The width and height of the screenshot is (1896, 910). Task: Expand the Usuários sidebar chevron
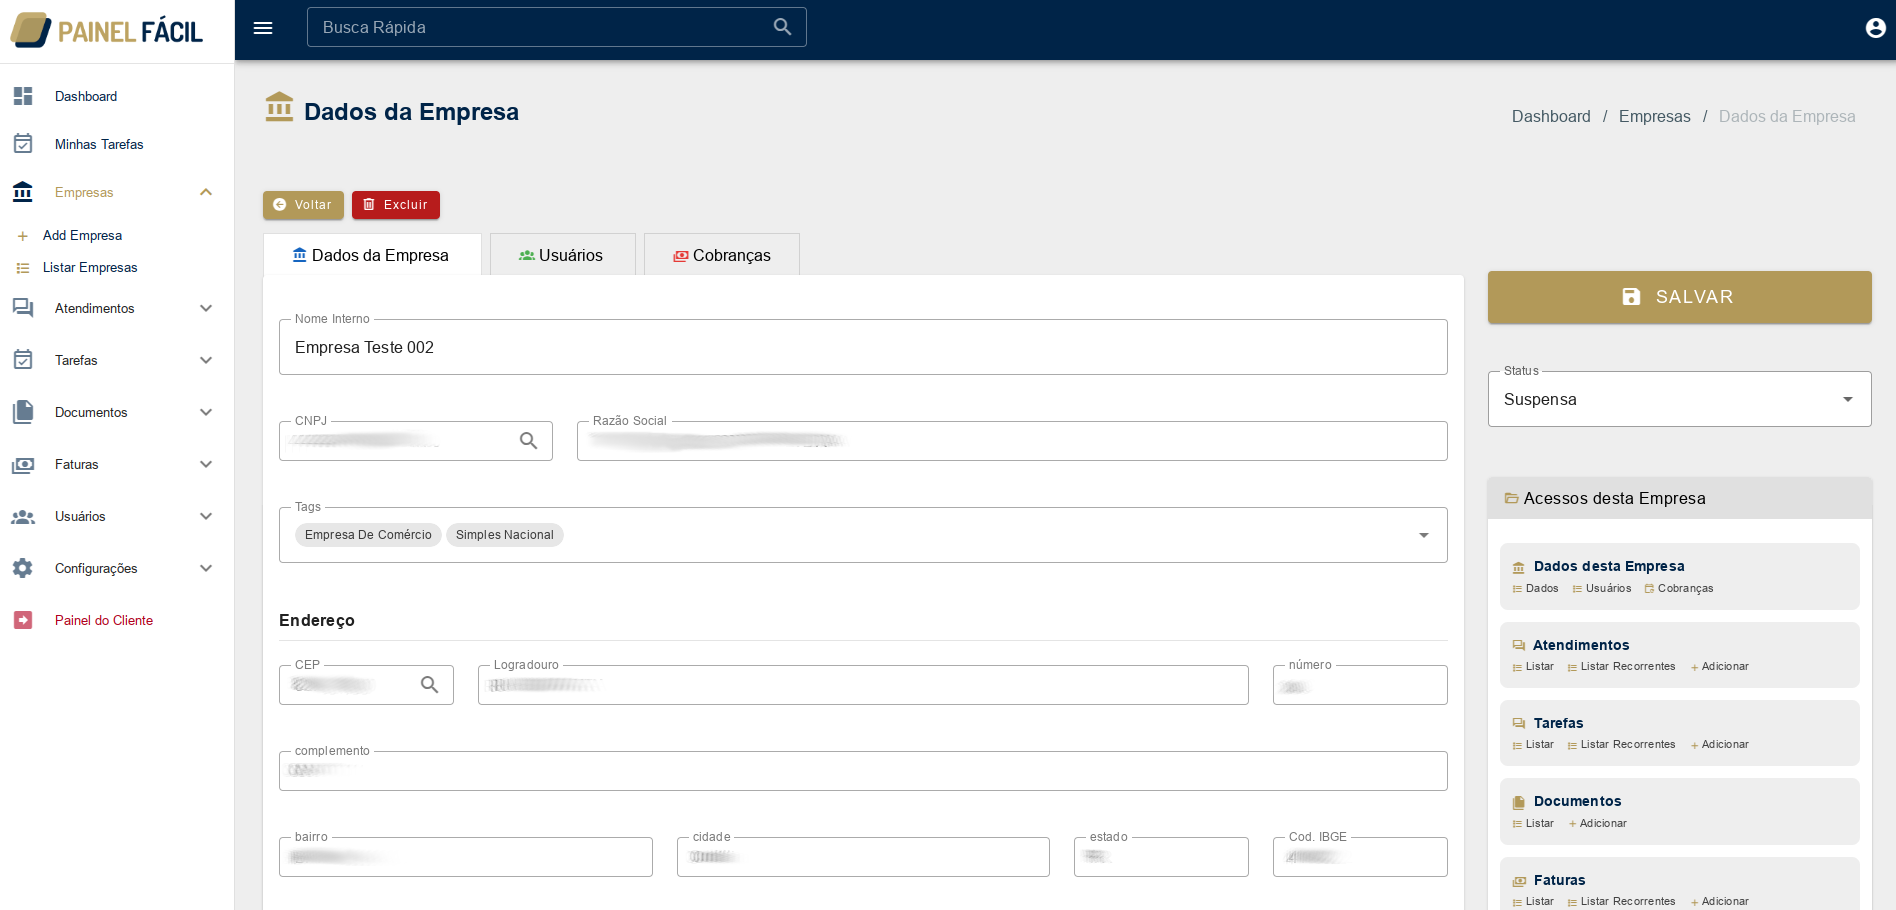[x=206, y=516]
